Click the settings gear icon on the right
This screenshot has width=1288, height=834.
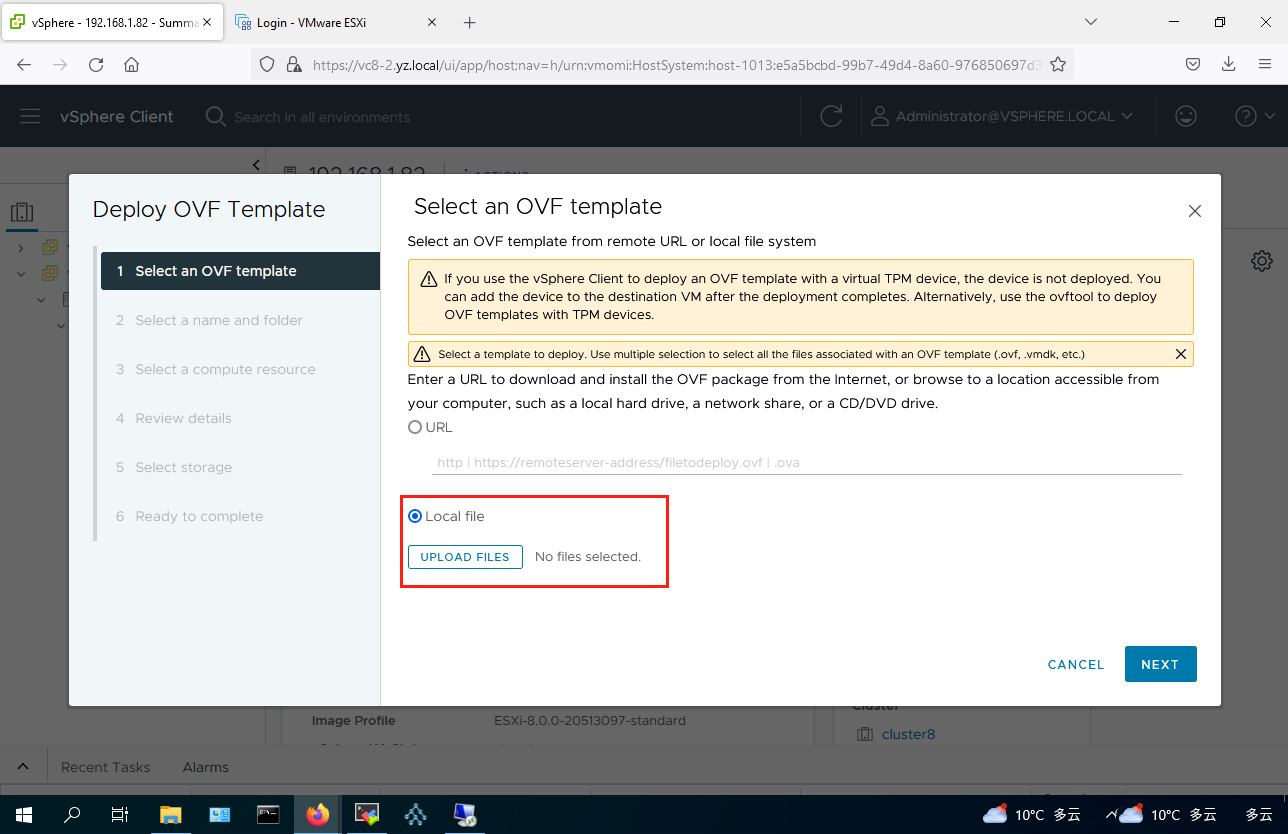pyautogui.click(x=1262, y=261)
